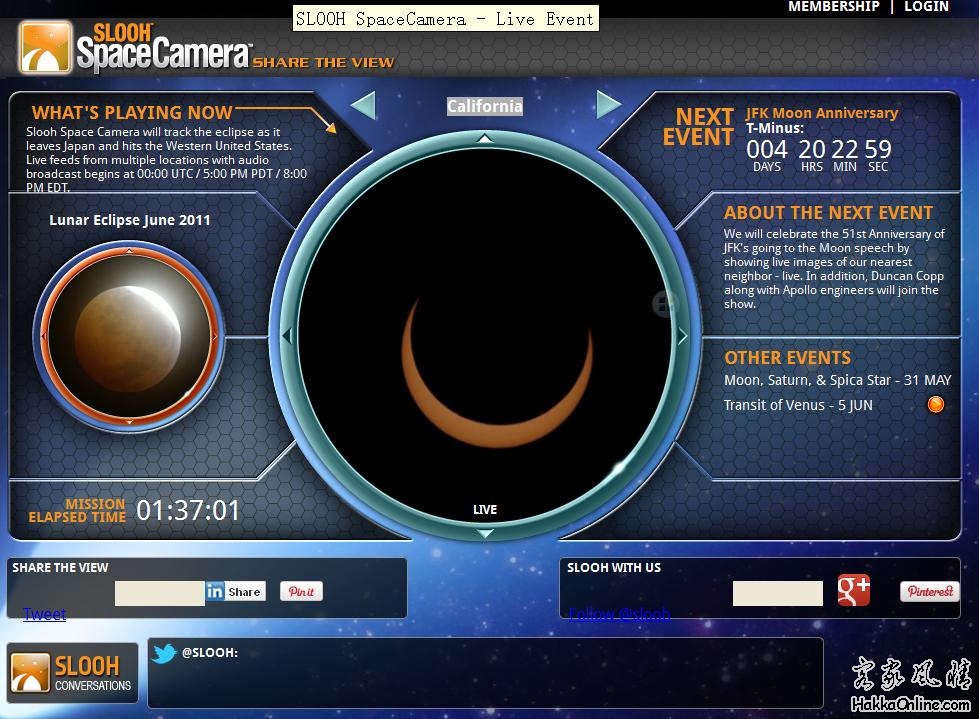The height and width of the screenshot is (719, 979).
Task: Open Slooh Conversations logo panel
Action: [72, 673]
